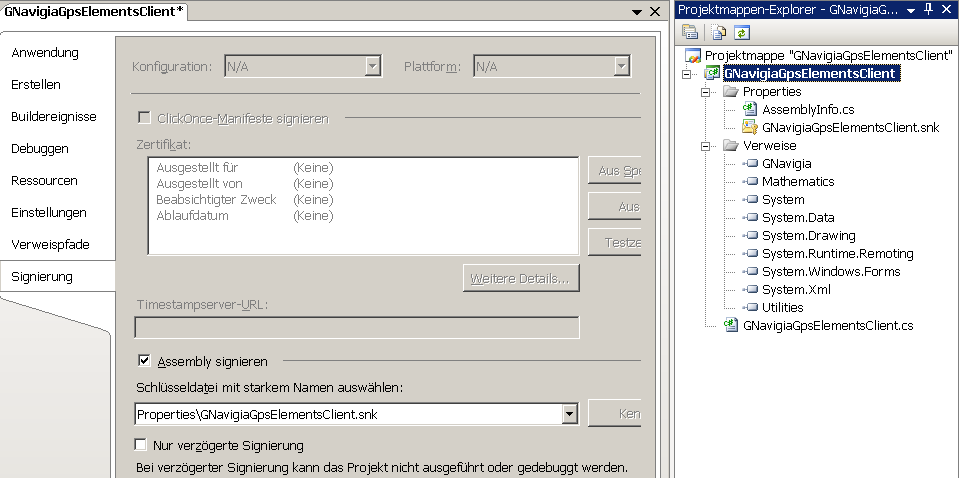
Task: Open the Verweispfade tab
Action: point(50,245)
